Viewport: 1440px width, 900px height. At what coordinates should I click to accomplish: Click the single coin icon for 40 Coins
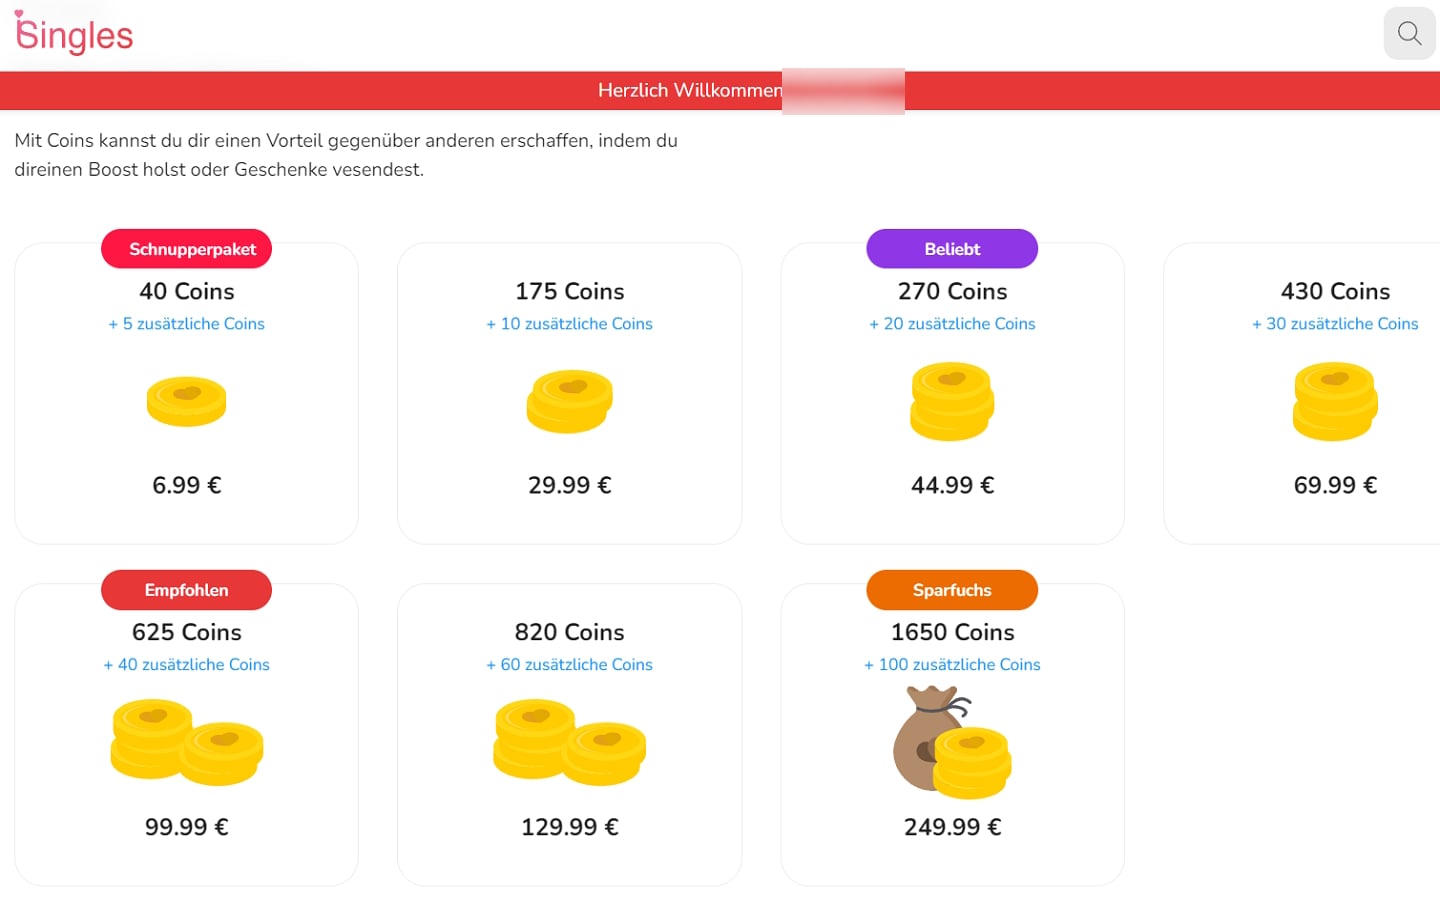(186, 401)
